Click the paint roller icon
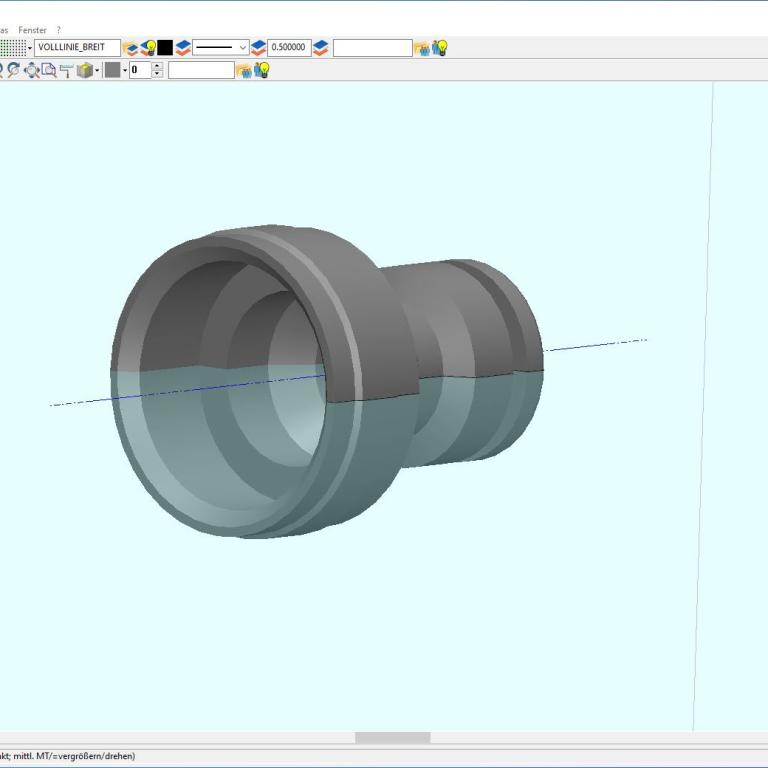The width and height of the screenshot is (768, 768). [x=66, y=70]
